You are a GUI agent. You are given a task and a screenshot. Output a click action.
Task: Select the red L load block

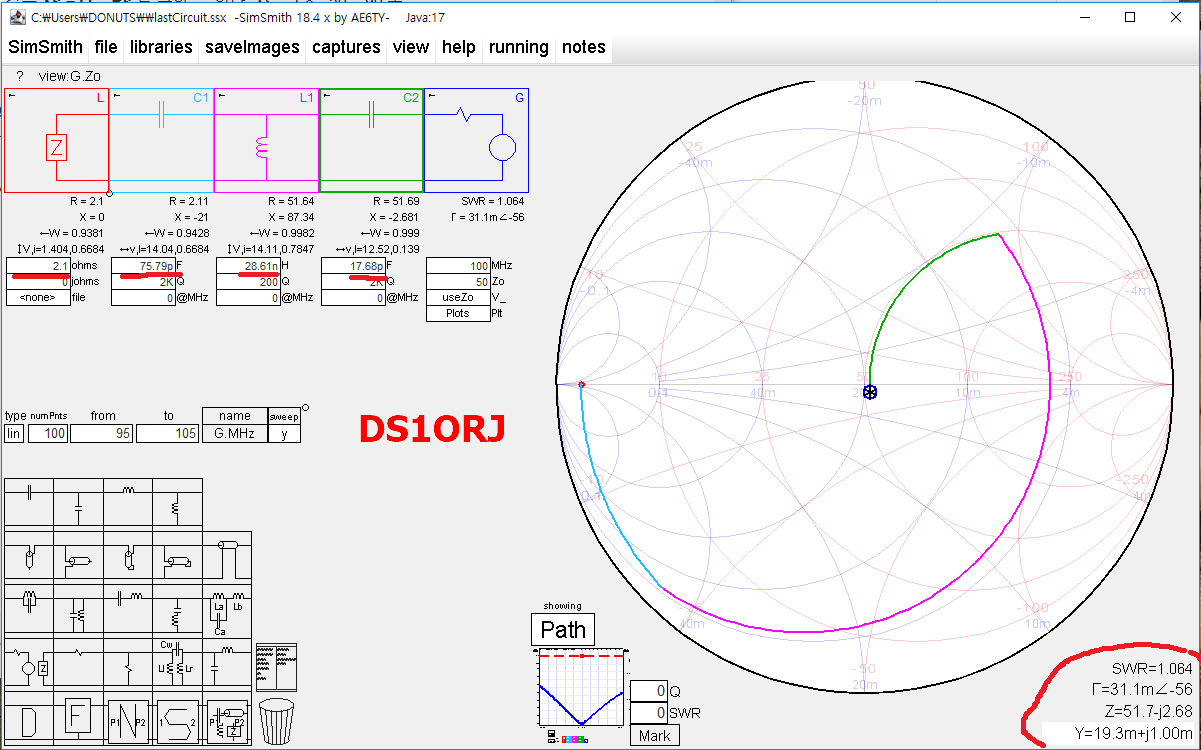point(57,140)
